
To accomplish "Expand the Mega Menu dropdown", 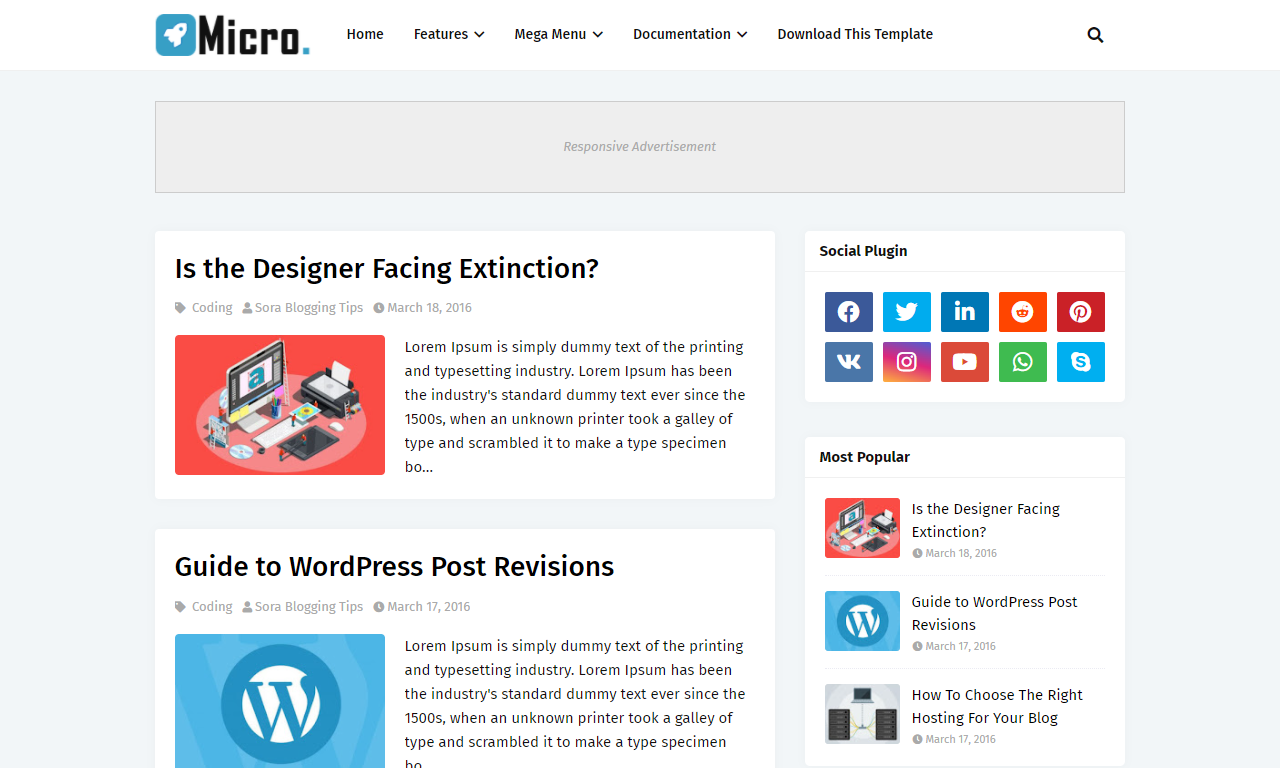I will [x=559, y=34].
